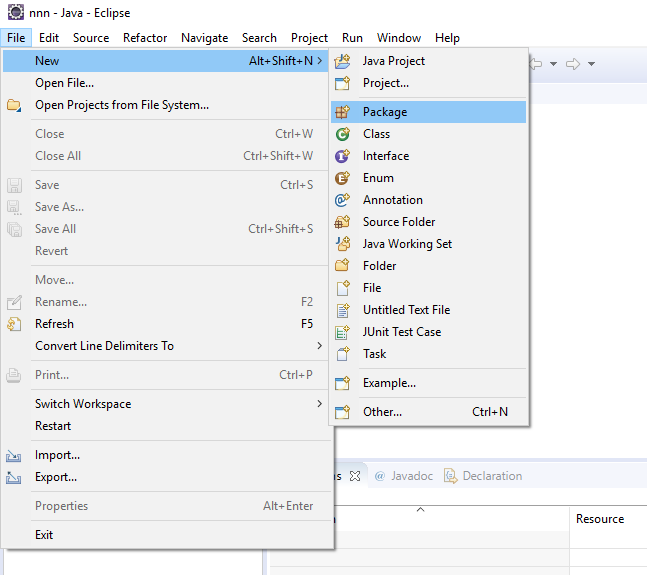This screenshot has width=647, height=575.
Task: Expand the New submenu arrow
Action: (320, 61)
